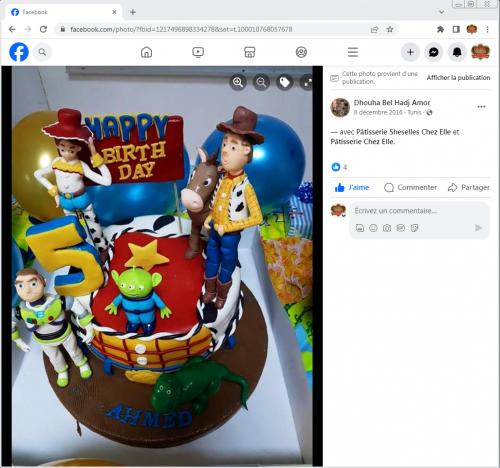
Task: Insert emoji in comment
Action: pos(373,228)
